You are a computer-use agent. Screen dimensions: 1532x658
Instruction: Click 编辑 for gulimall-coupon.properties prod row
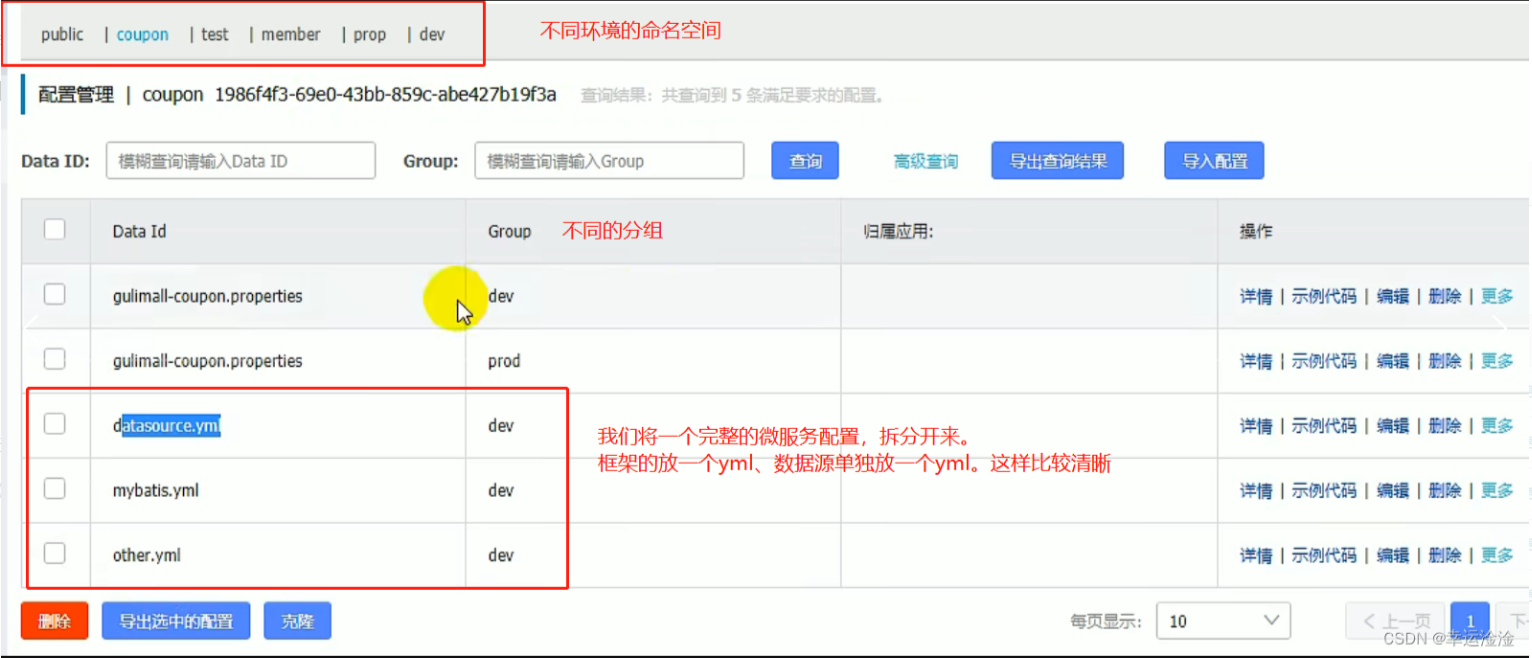(x=1393, y=361)
